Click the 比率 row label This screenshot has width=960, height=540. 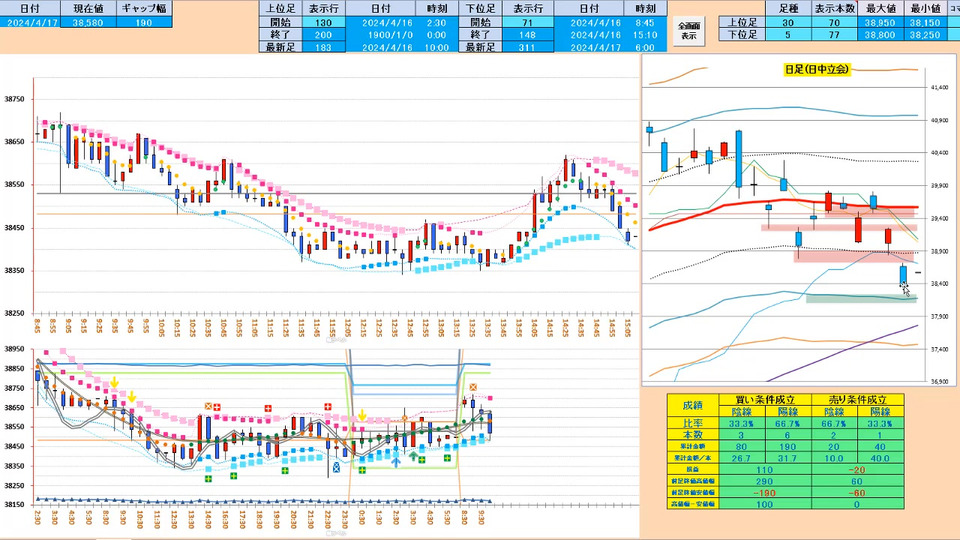point(692,423)
